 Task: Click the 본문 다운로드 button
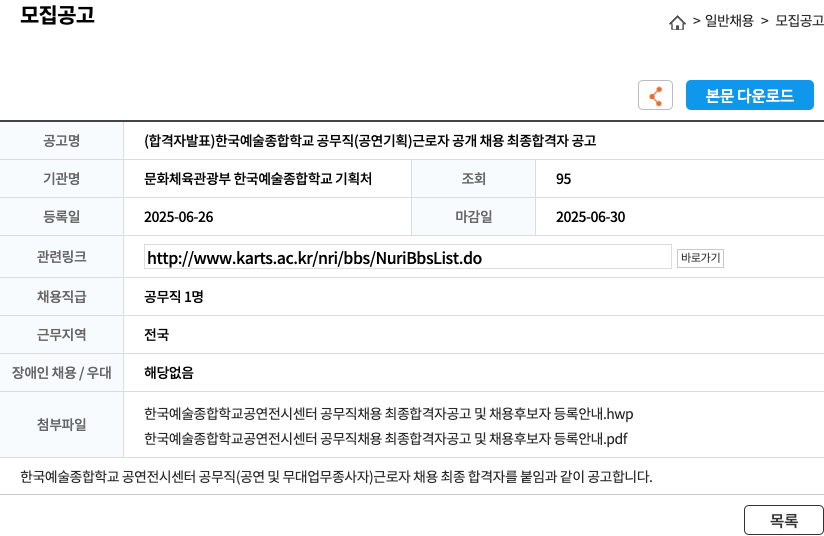[749, 96]
